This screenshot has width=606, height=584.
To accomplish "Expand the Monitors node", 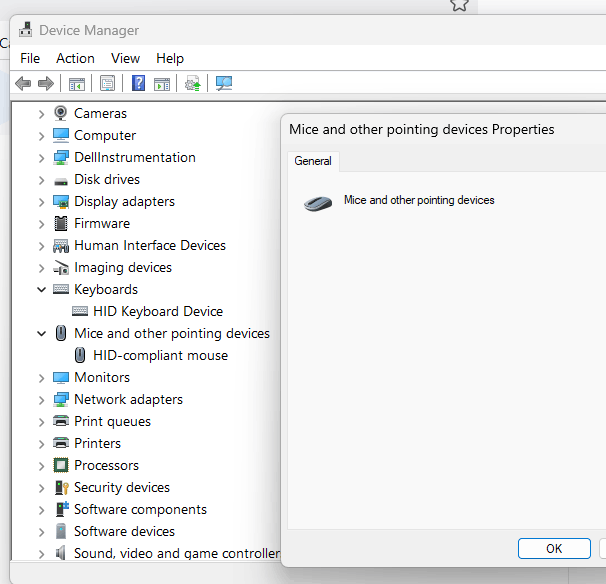I will pyautogui.click(x=41, y=378).
